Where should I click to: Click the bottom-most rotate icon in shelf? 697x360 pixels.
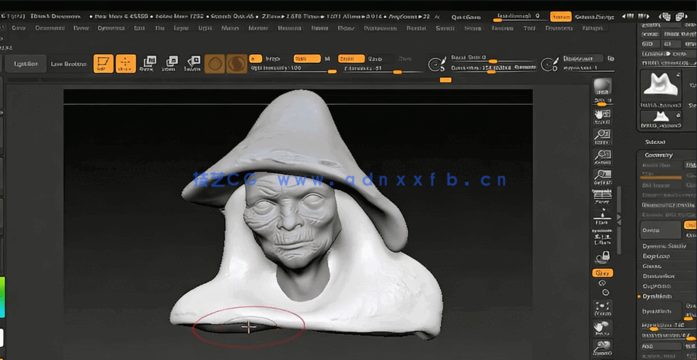click(602, 348)
